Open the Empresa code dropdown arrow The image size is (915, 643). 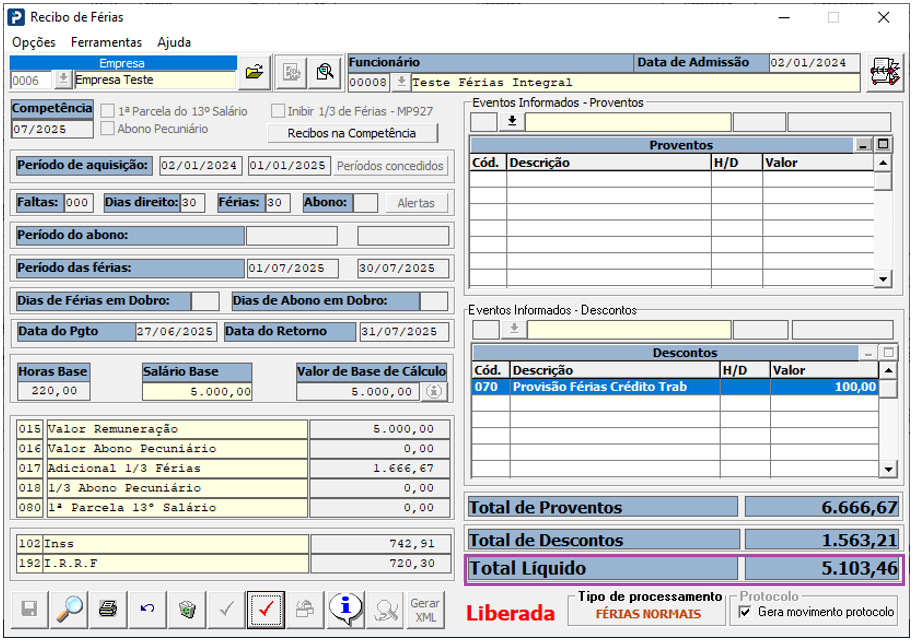63,80
